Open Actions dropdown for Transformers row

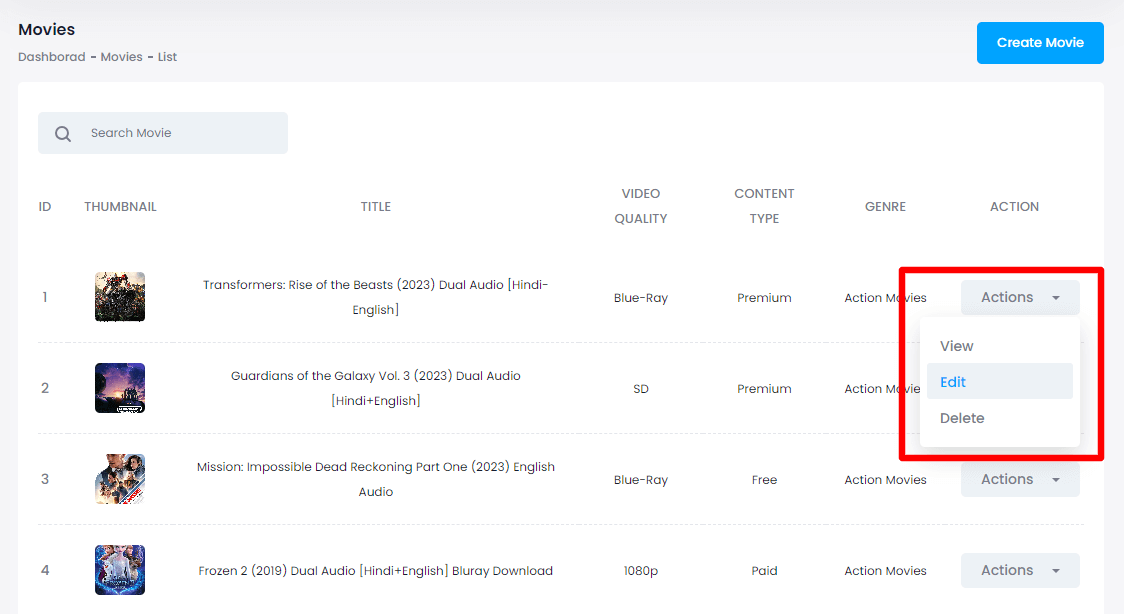[x=1020, y=297]
